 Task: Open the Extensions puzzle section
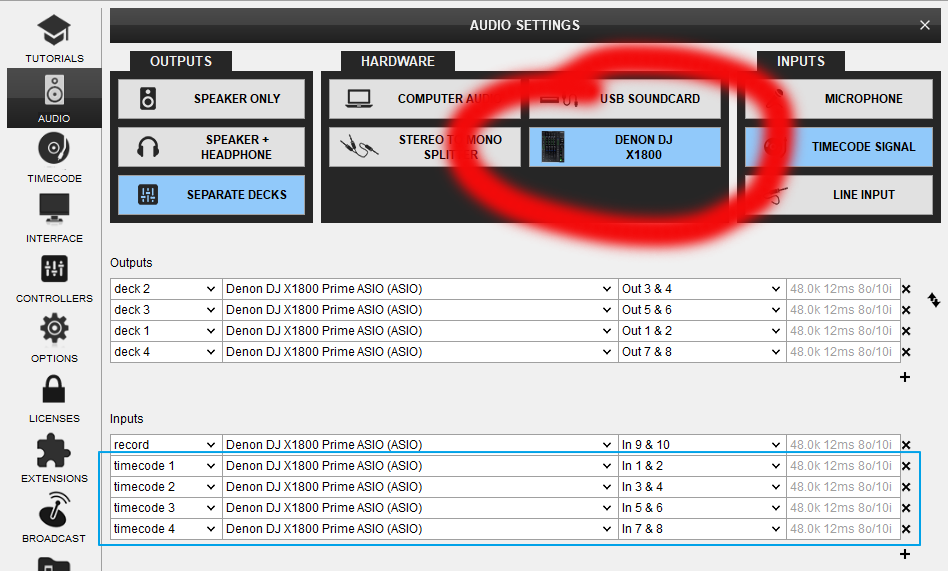[54, 457]
